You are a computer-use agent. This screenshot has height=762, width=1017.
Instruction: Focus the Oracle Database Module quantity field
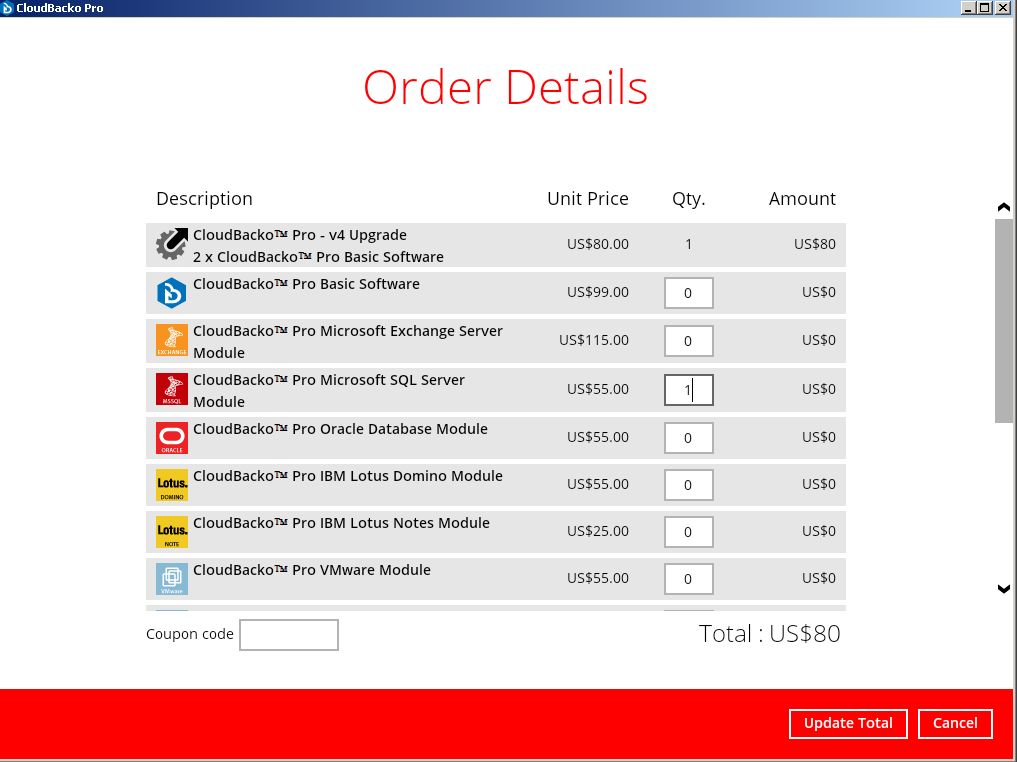point(689,438)
